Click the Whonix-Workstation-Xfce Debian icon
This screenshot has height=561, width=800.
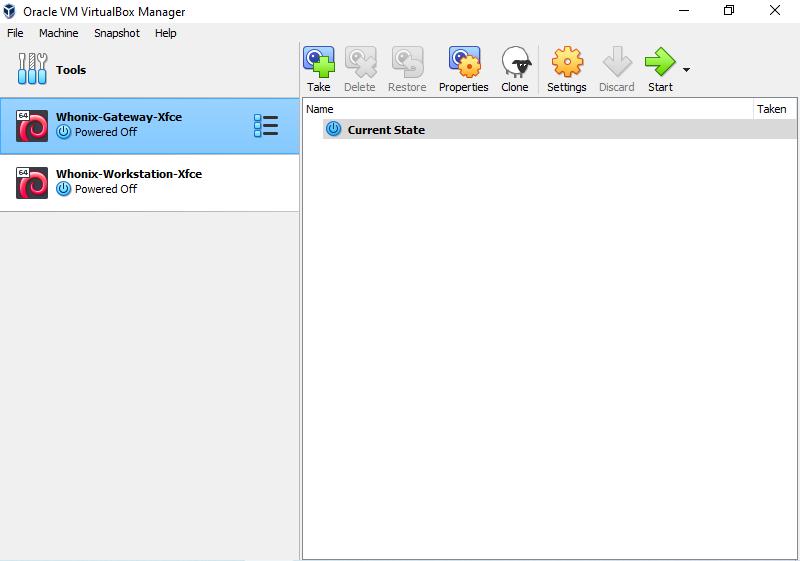click(32, 182)
